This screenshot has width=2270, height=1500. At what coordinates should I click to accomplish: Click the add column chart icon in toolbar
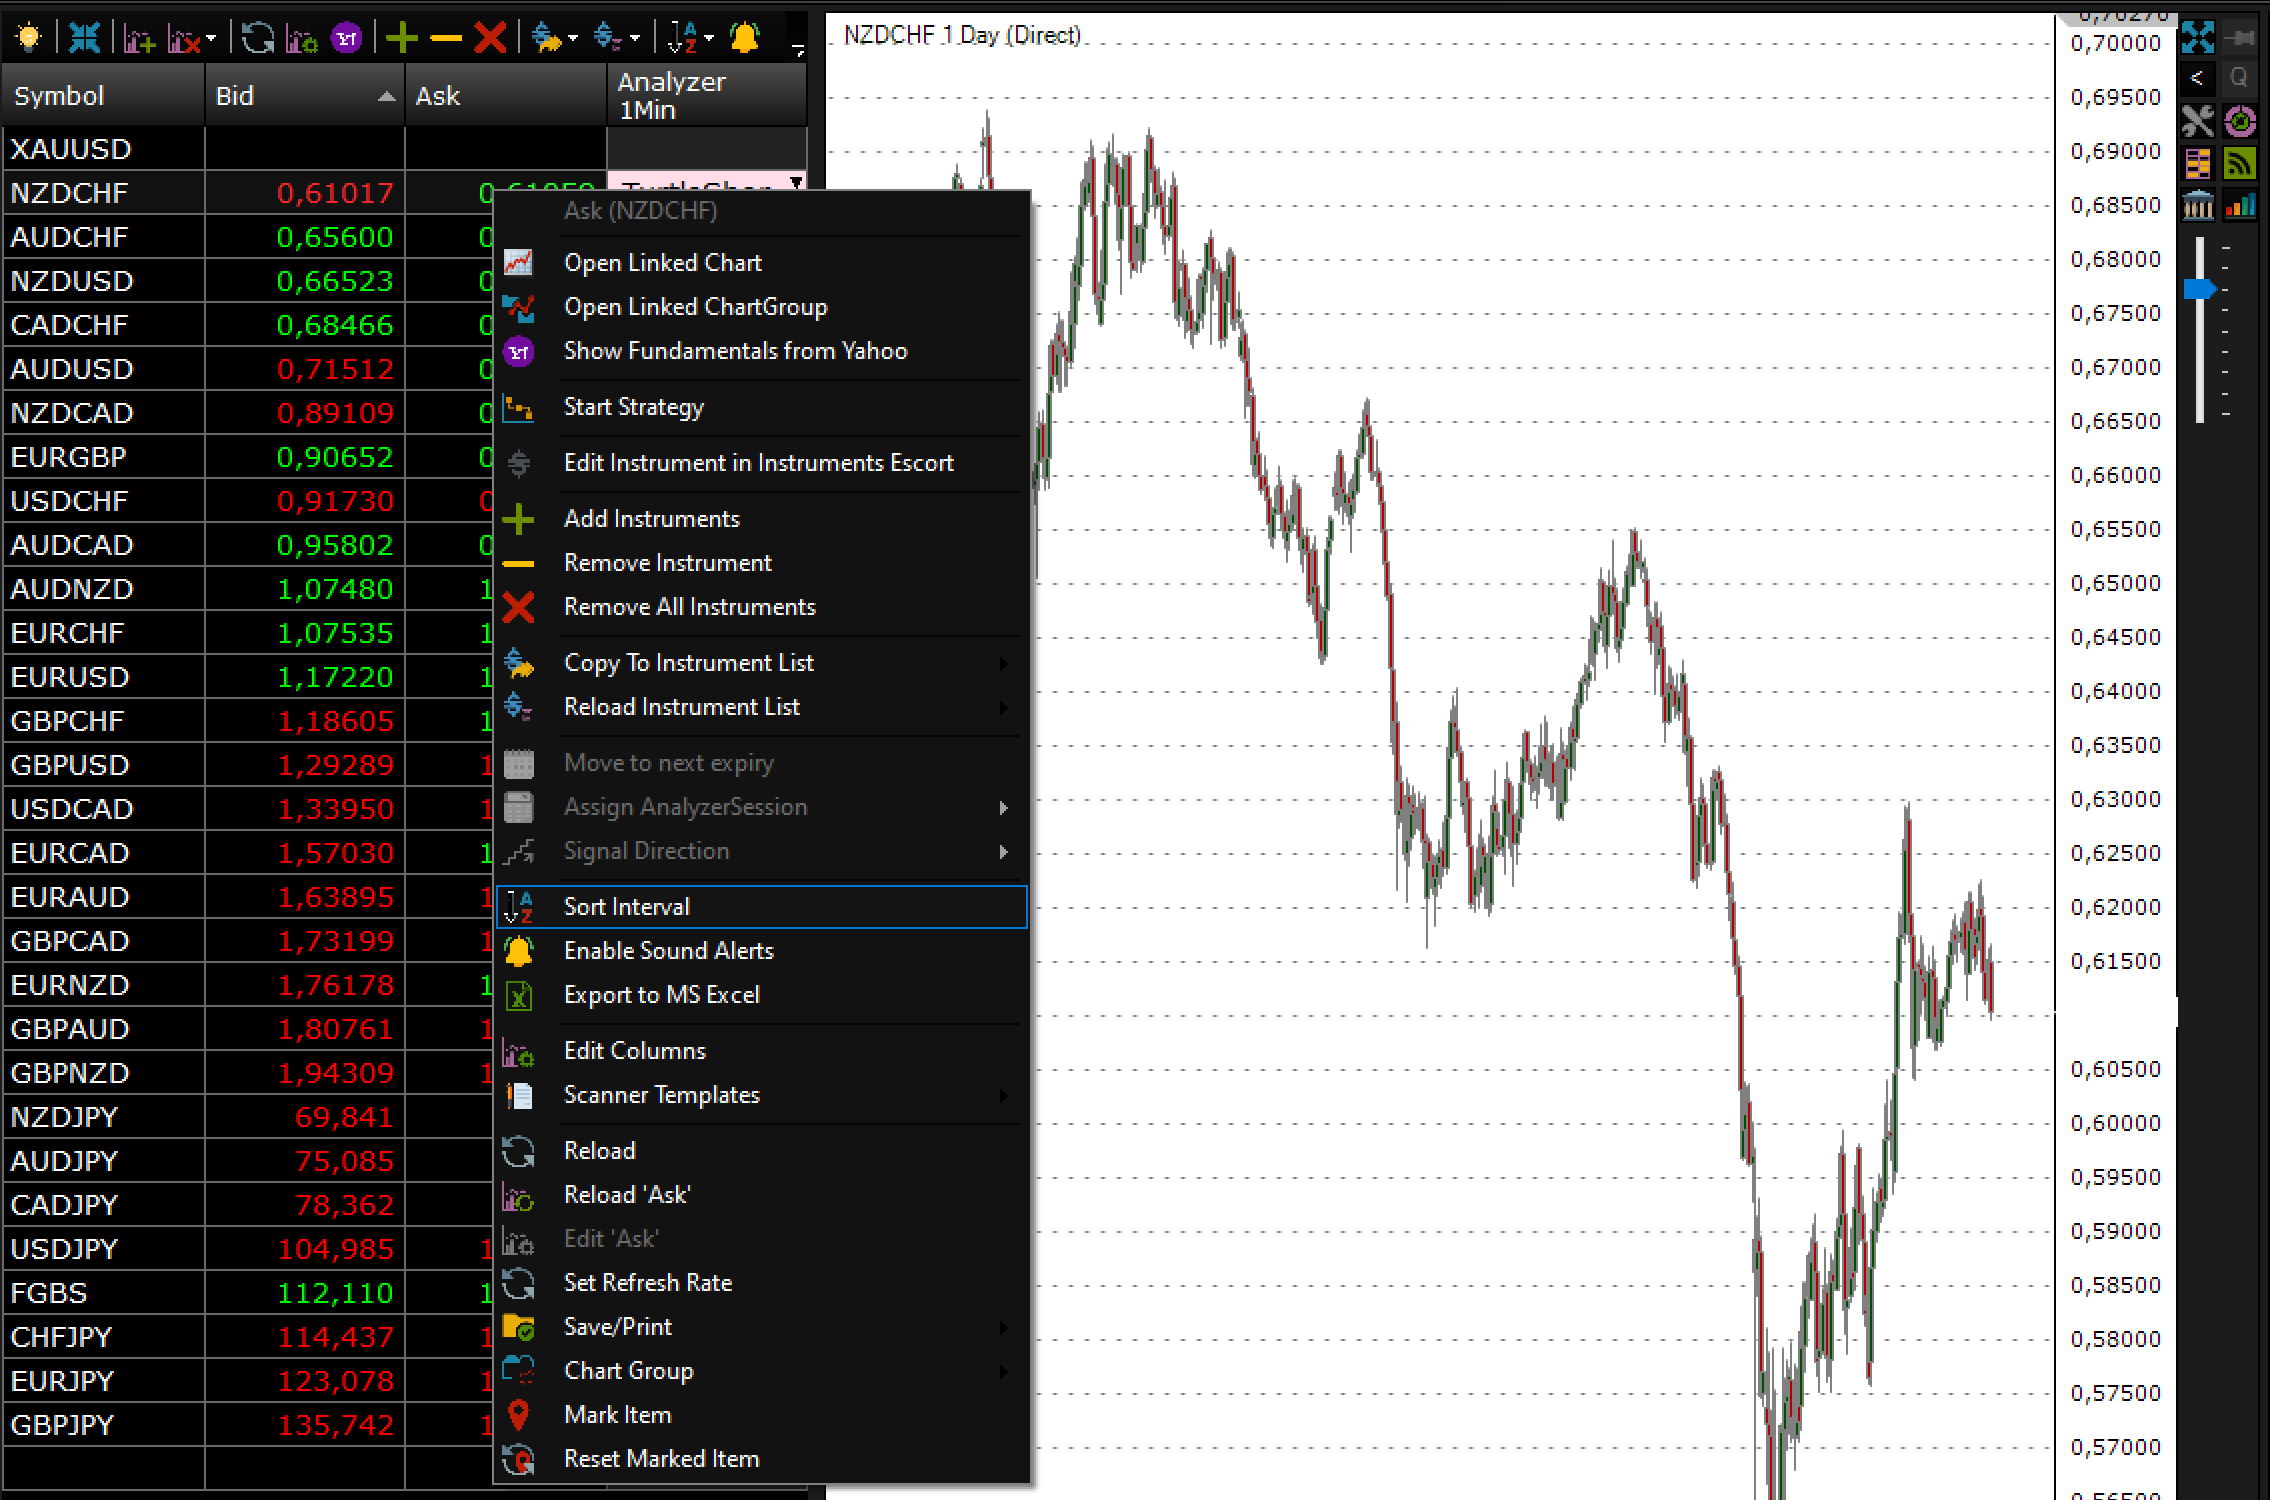coord(138,38)
